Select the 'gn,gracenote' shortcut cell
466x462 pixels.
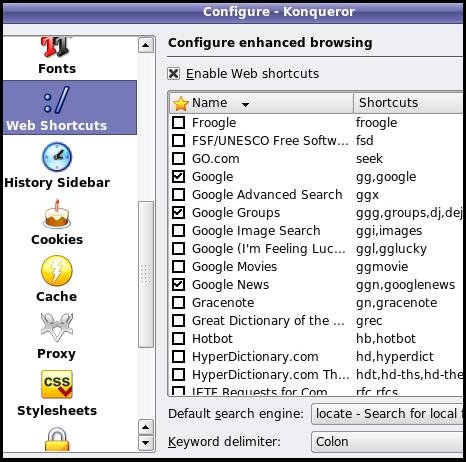(x=396, y=303)
